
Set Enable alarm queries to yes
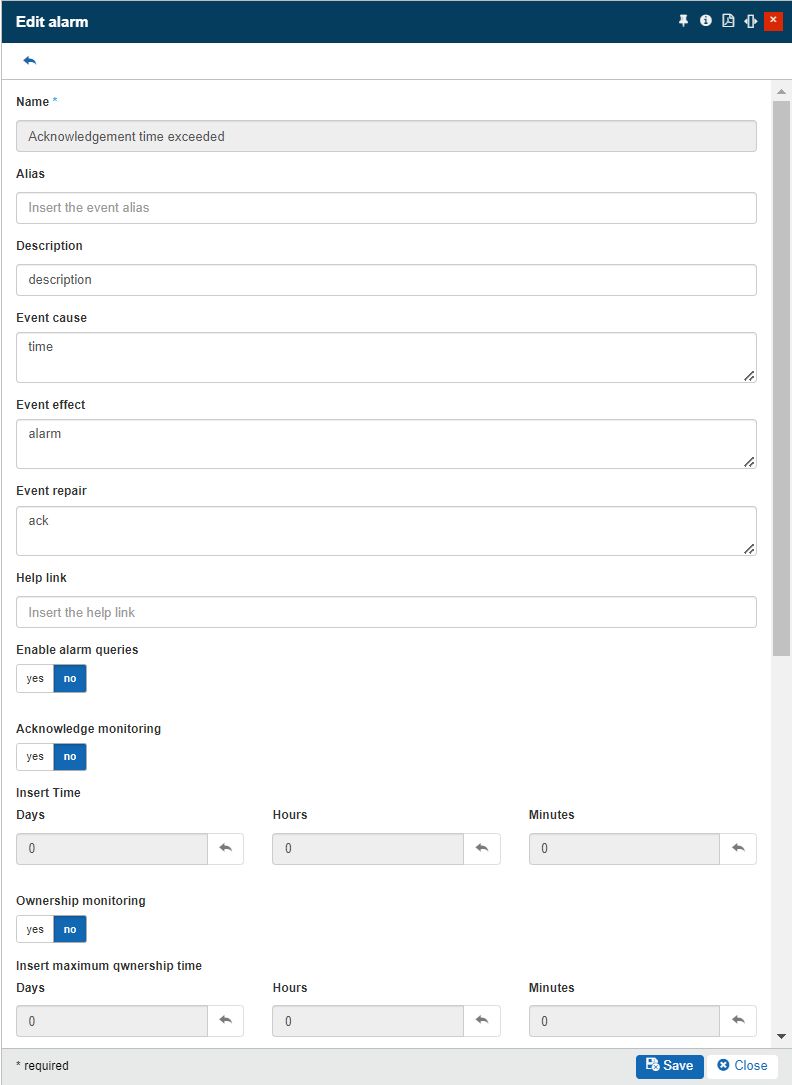35,678
